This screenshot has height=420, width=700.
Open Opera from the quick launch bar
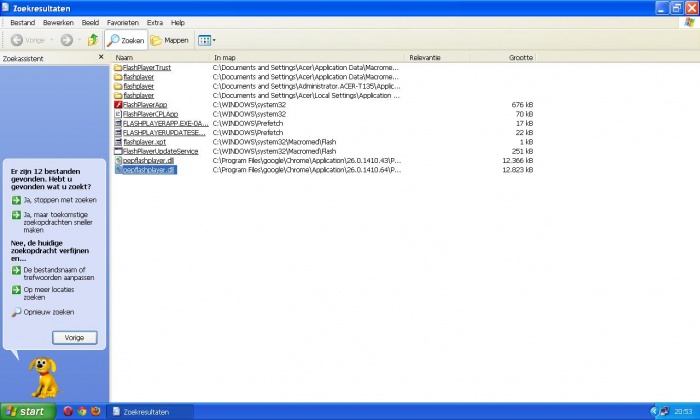point(68,411)
